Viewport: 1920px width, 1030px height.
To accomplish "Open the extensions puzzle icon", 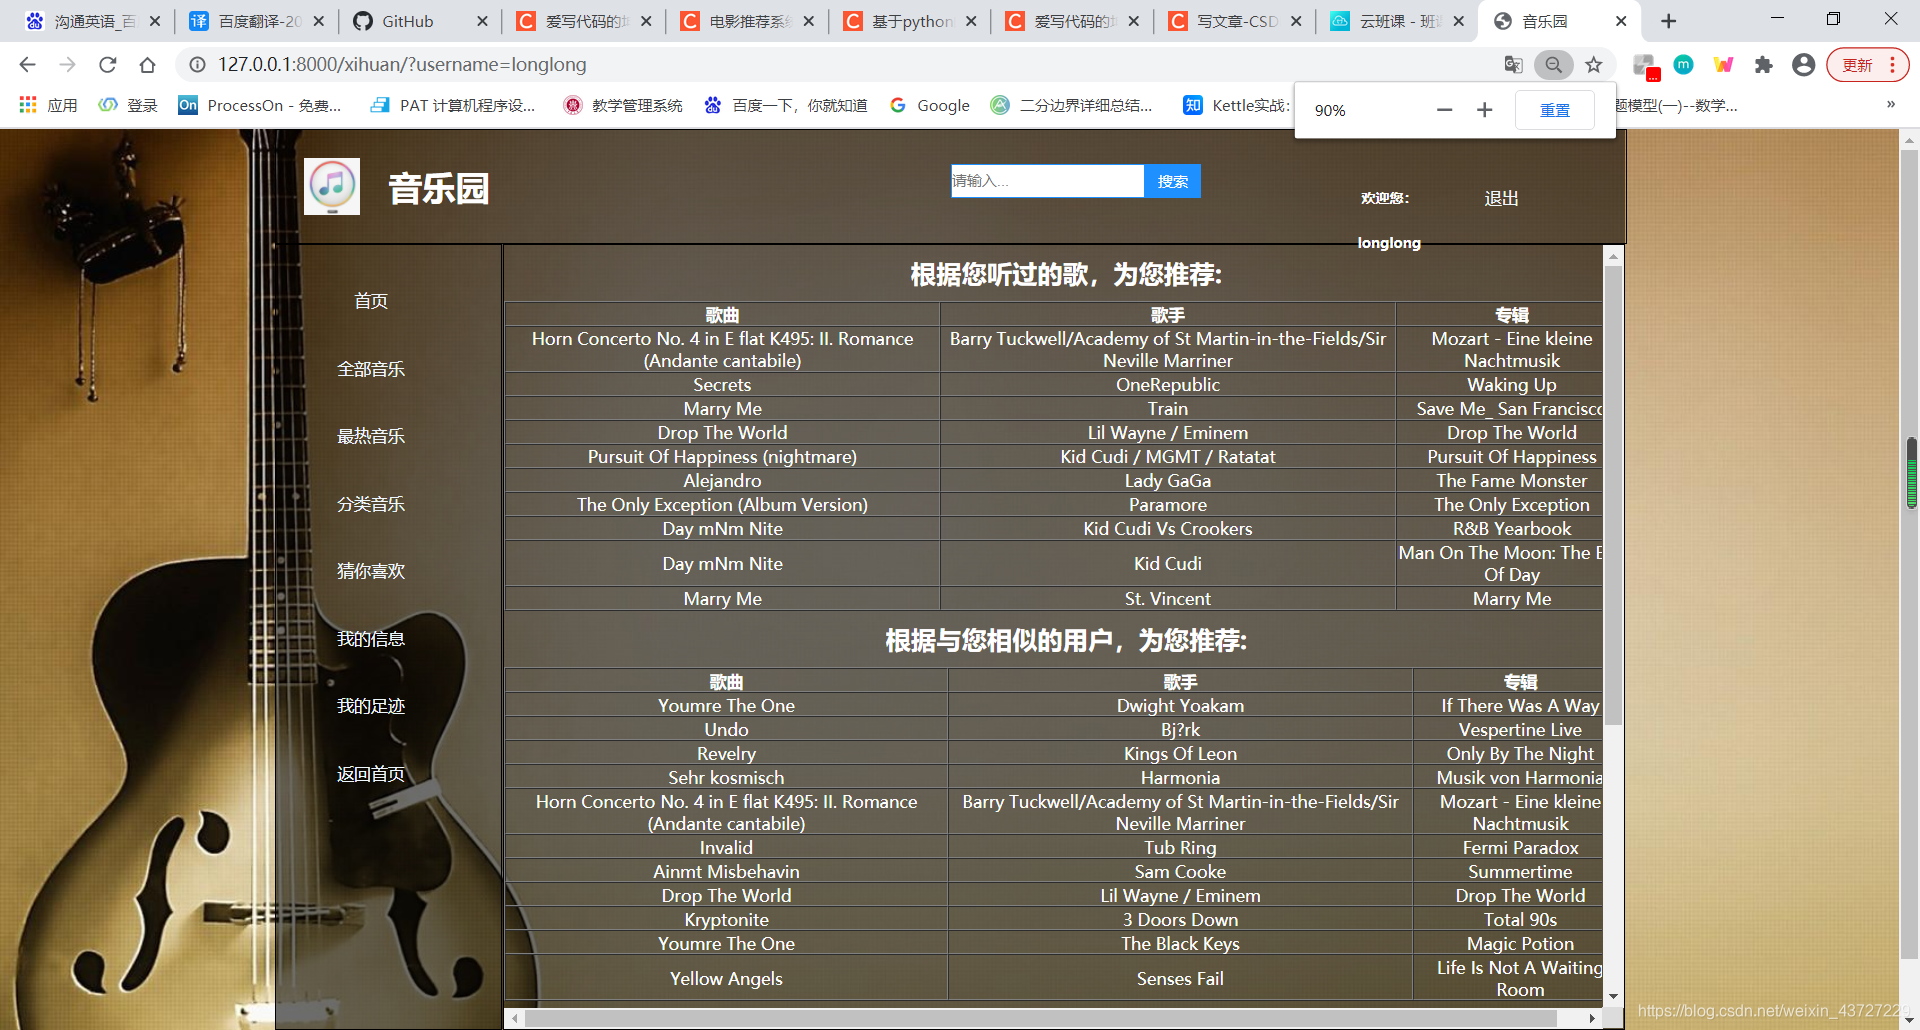I will [1763, 65].
